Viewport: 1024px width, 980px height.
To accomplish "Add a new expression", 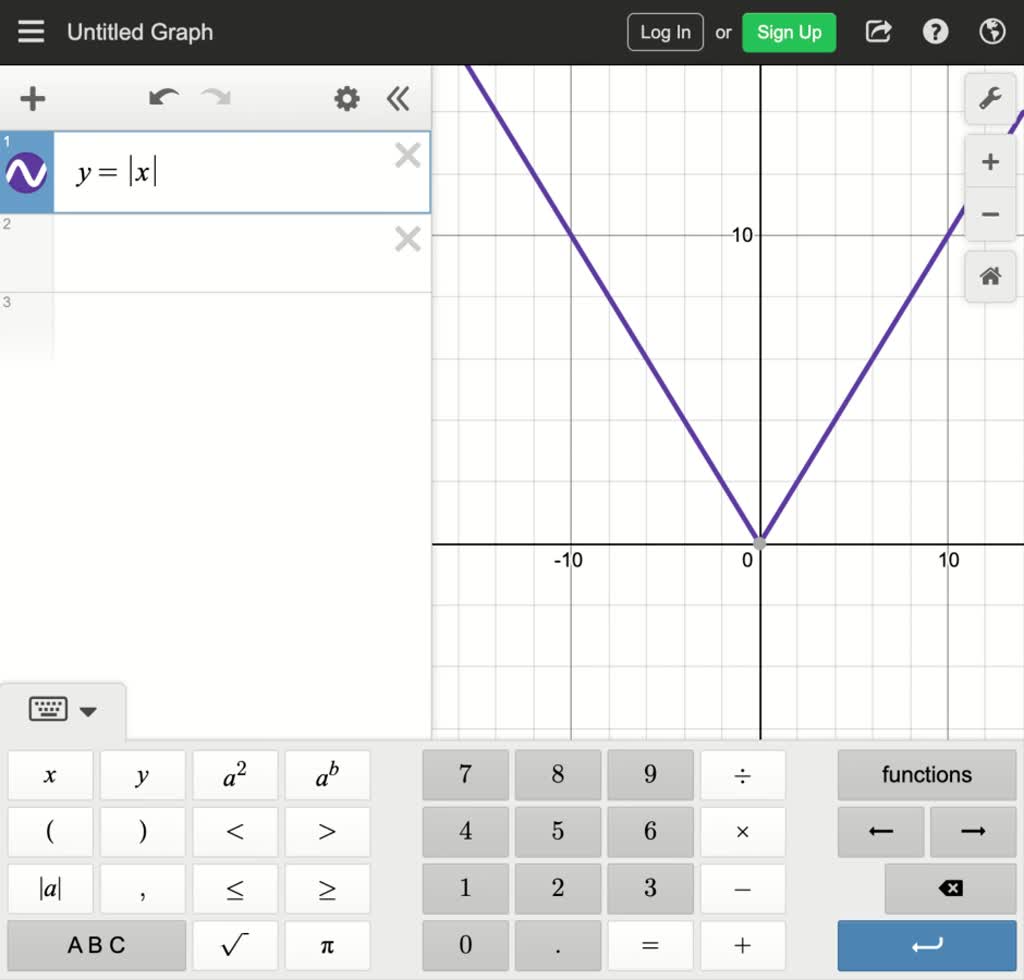I will coord(31,98).
